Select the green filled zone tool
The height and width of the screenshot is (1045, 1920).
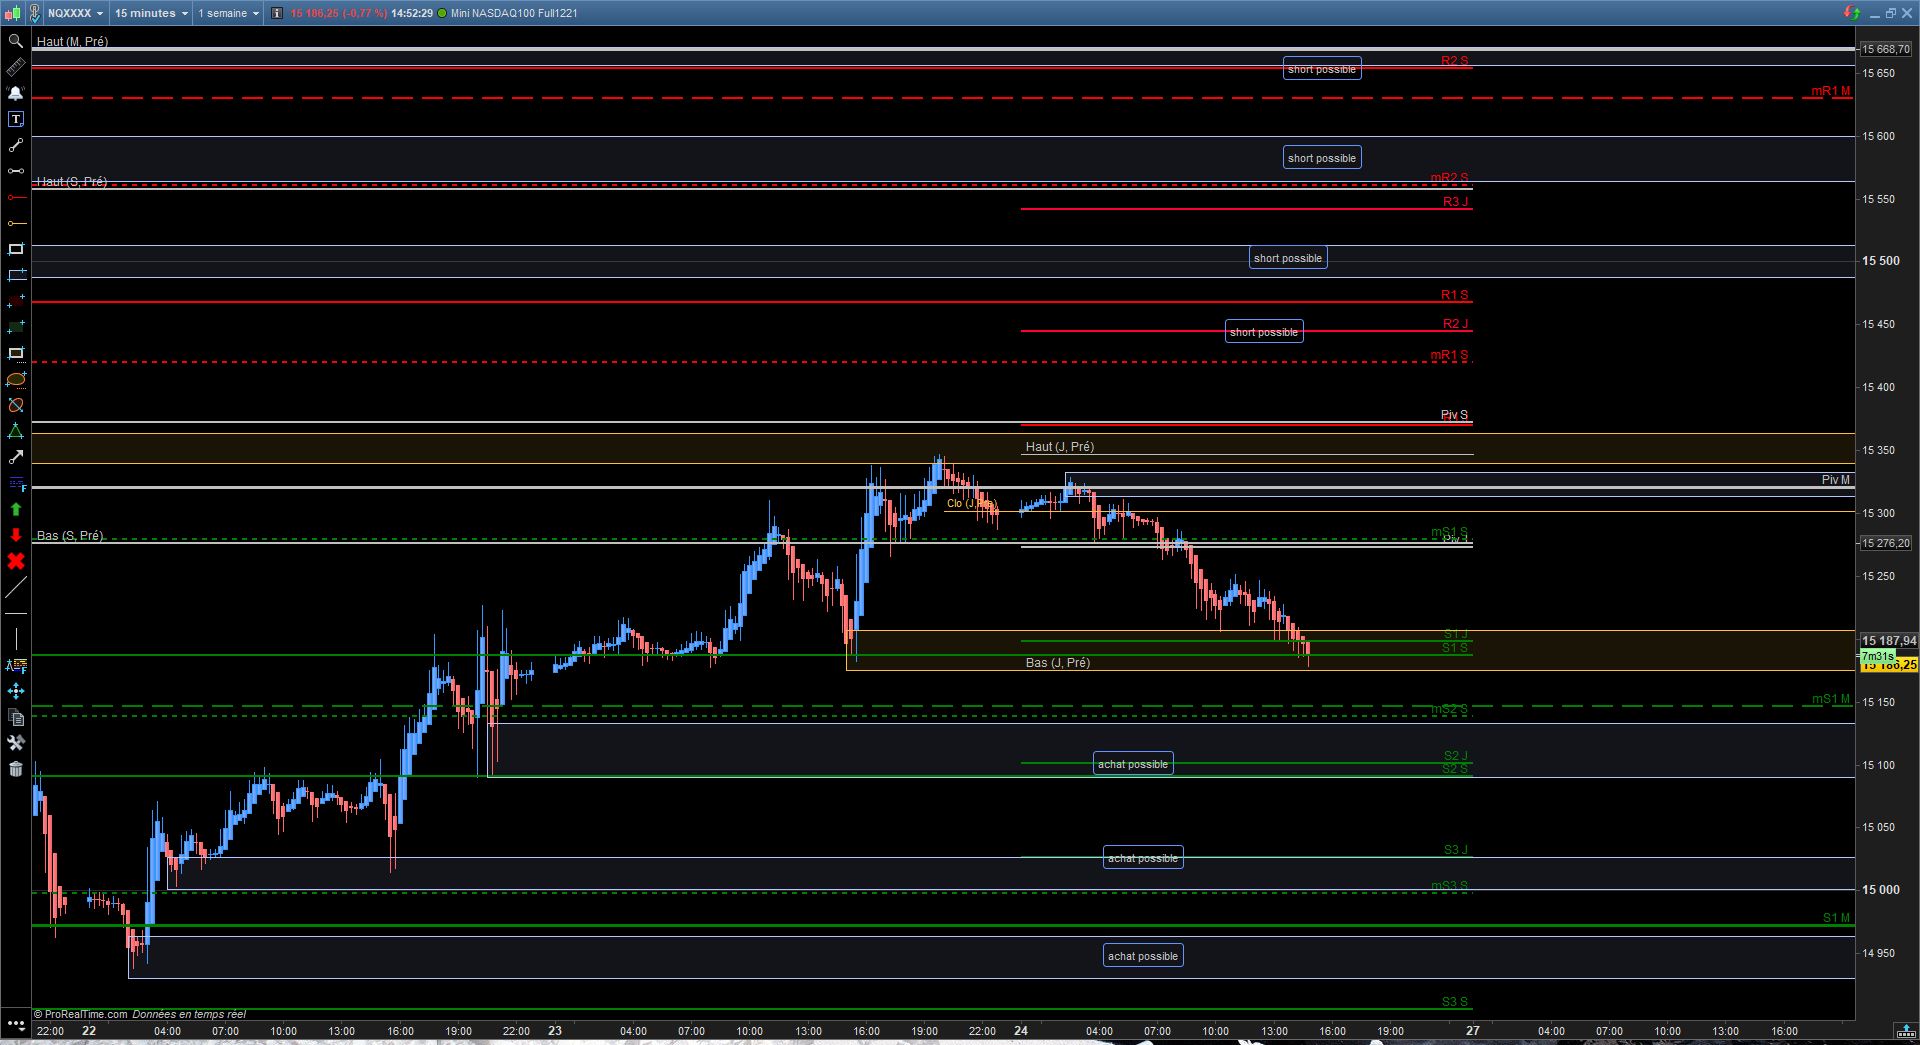(16, 327)
